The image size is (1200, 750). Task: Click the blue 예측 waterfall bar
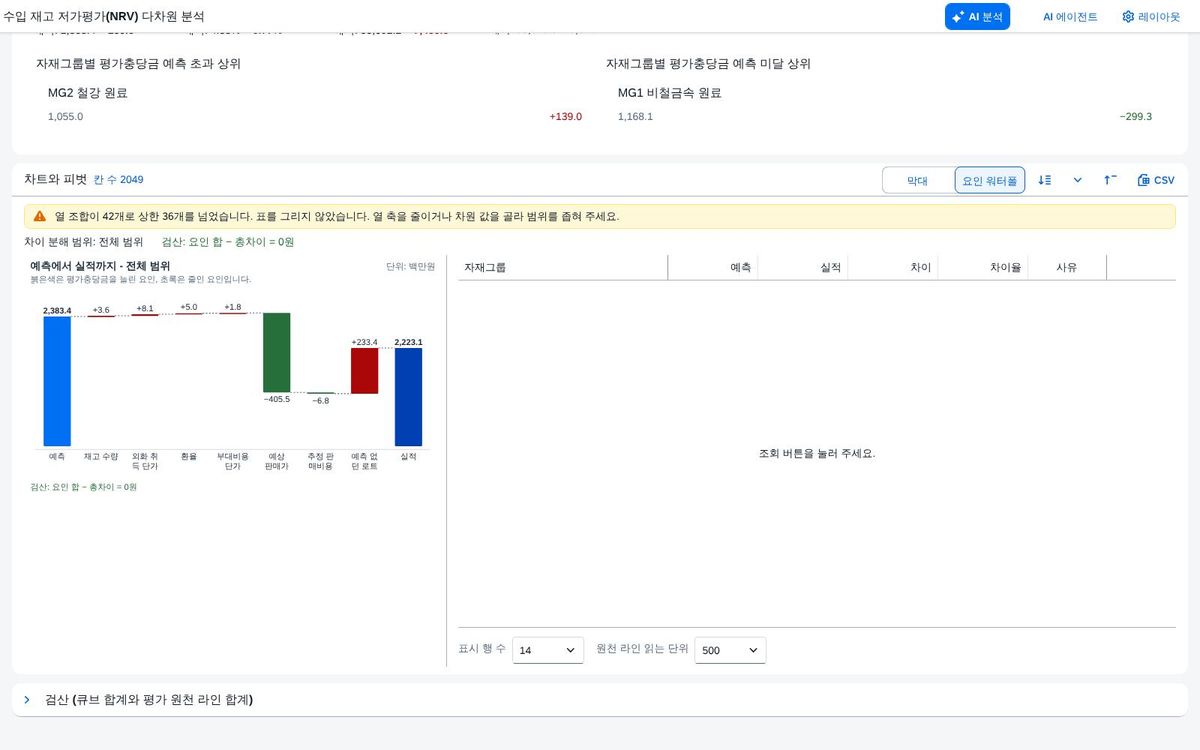click(57, 381)
